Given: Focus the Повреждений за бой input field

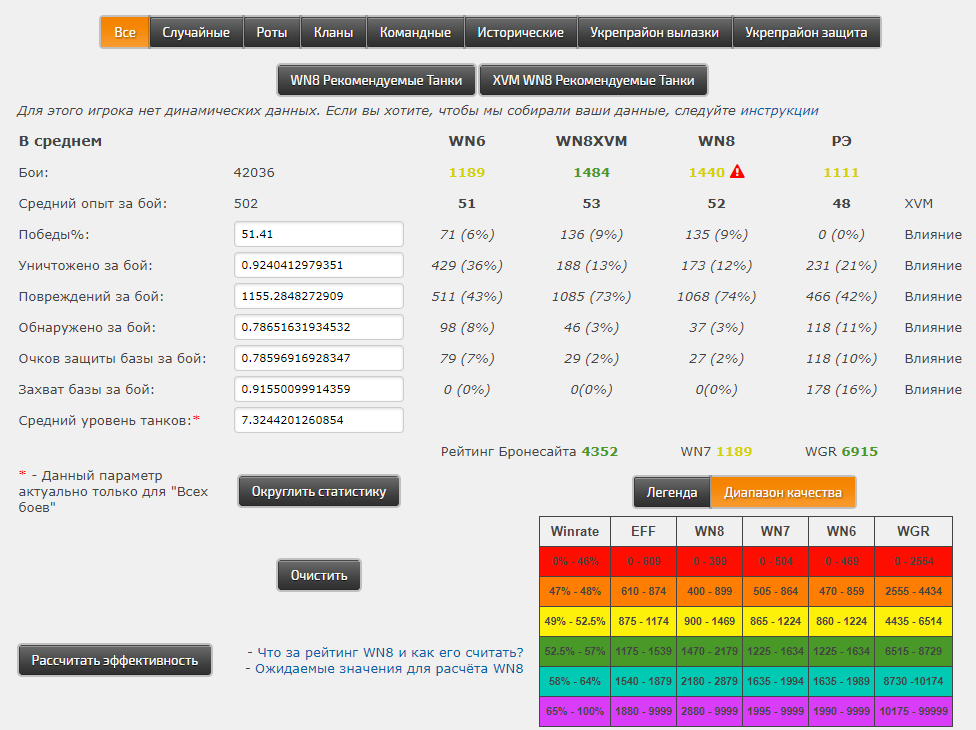Looking at the screenshot, I should 318,296.
